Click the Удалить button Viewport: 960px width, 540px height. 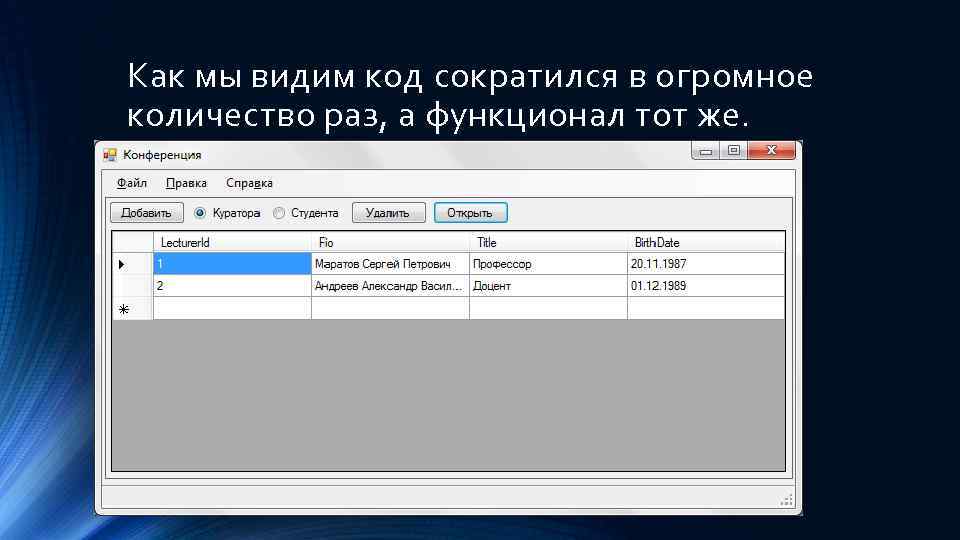(388, 213)
